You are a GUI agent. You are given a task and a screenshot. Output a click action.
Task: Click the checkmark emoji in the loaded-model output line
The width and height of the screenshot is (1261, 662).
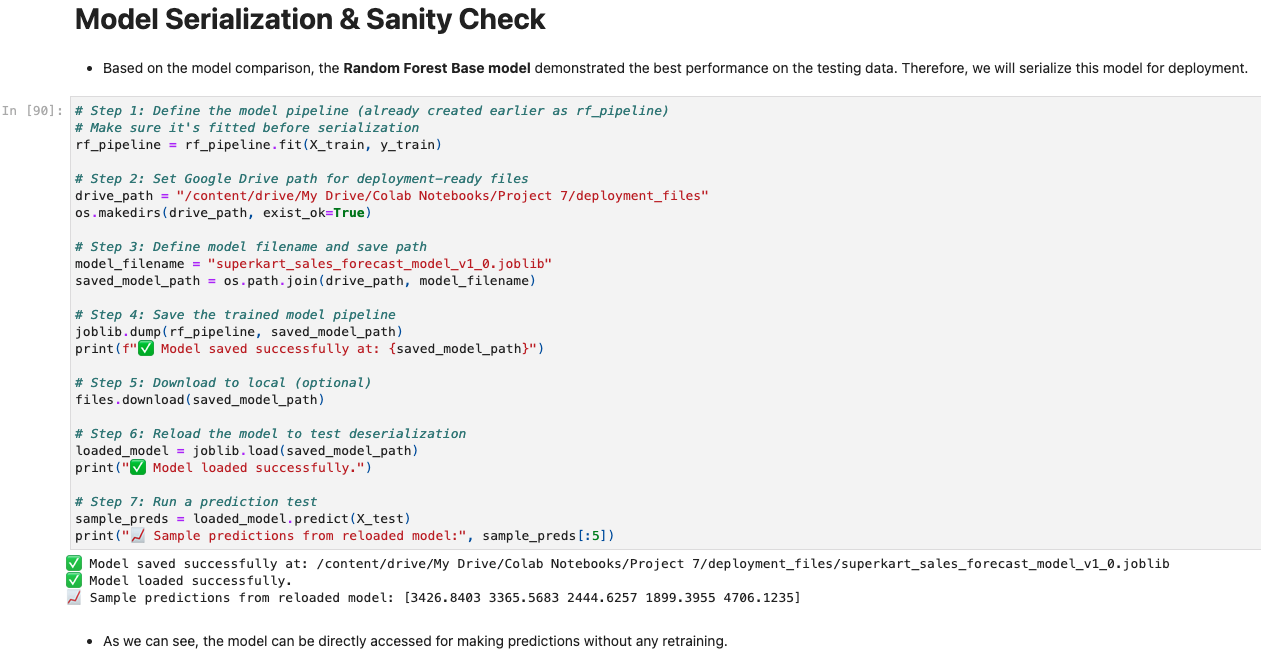pos(73,580)
